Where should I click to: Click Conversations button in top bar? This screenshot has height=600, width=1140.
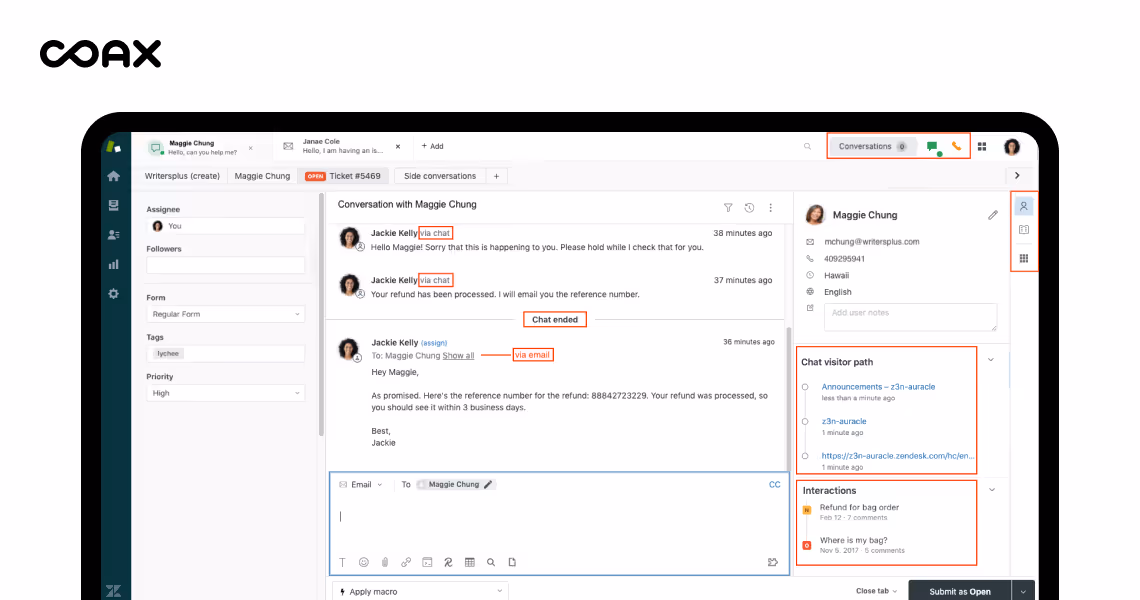point(872,146)
